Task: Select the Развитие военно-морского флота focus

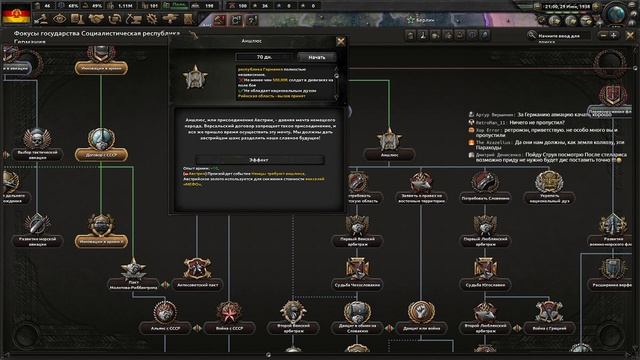Action: point(613,231)
